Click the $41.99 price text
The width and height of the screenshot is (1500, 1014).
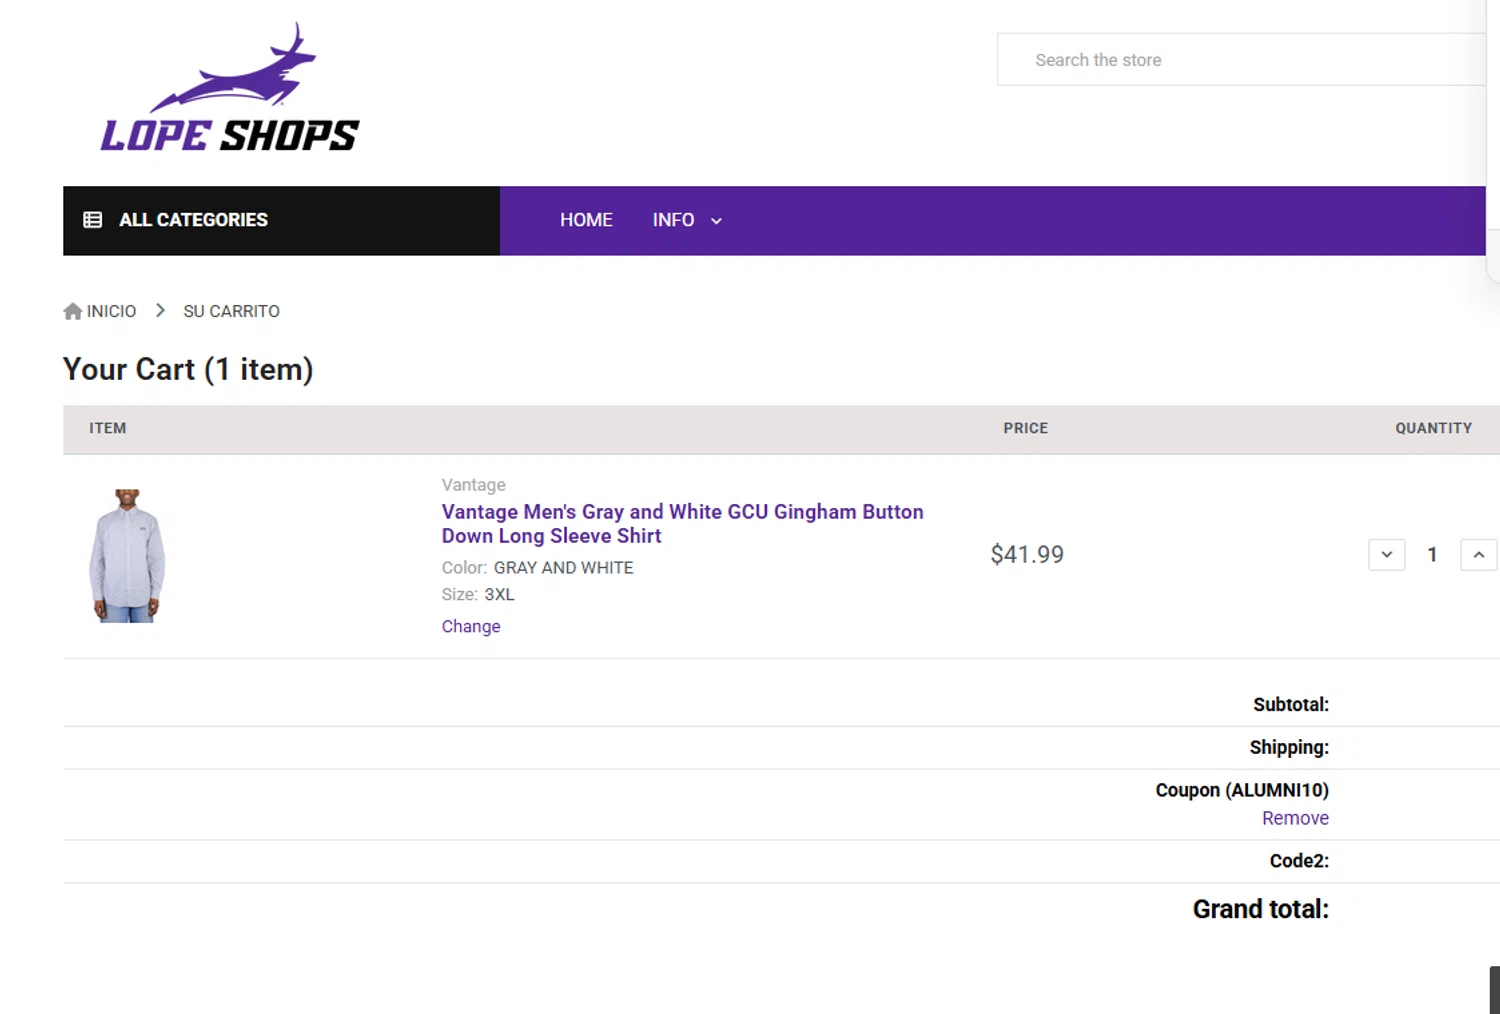tap(1027, 555)
